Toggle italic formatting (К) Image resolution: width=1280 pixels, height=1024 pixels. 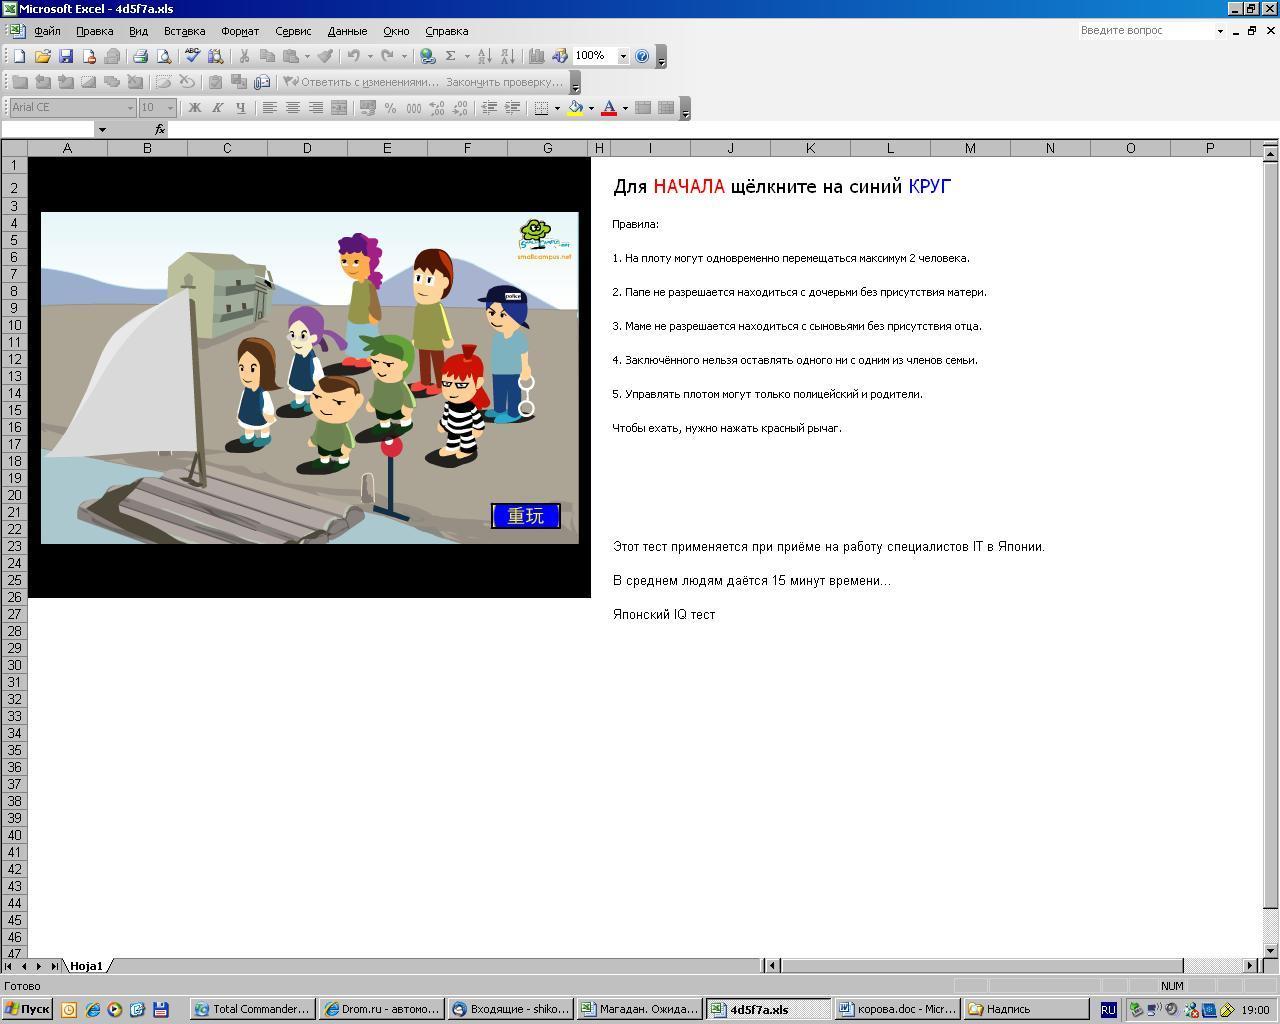217,108
